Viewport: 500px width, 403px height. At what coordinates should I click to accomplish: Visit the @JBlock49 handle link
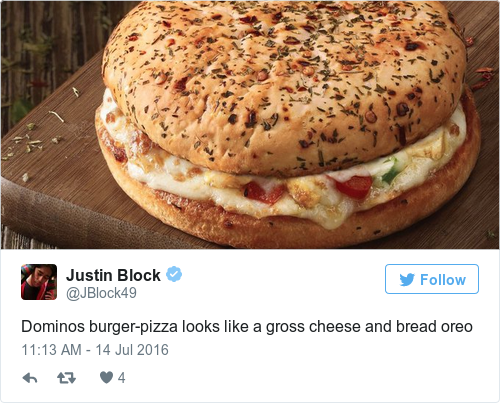coord(101,293)
